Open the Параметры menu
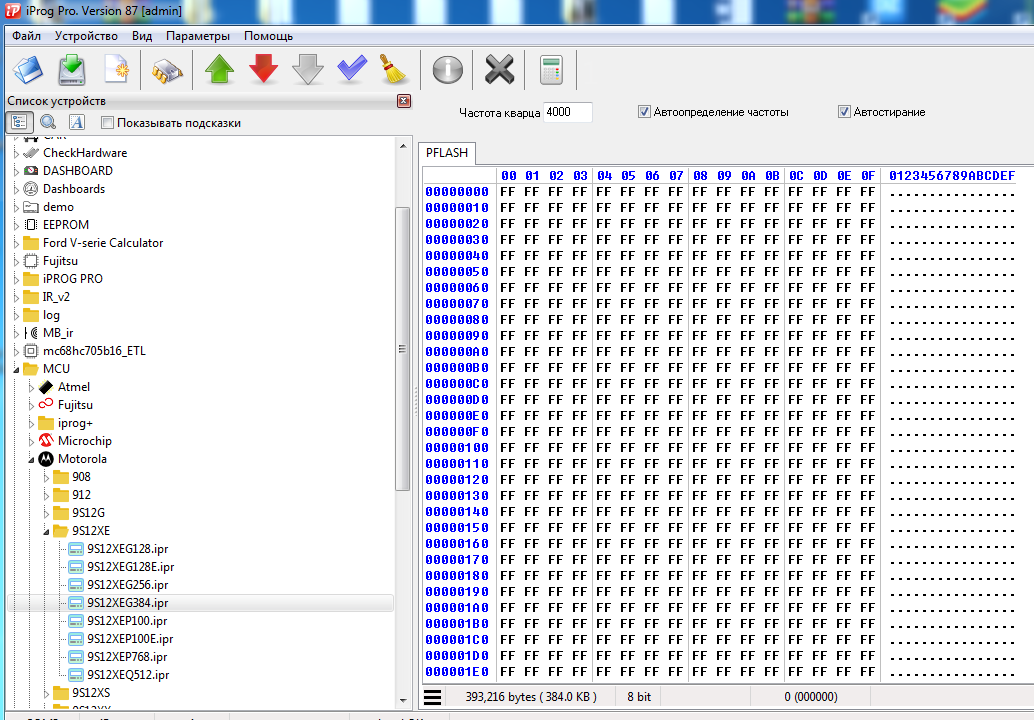This screenshot has width=1034, height=720. [198, 36]
